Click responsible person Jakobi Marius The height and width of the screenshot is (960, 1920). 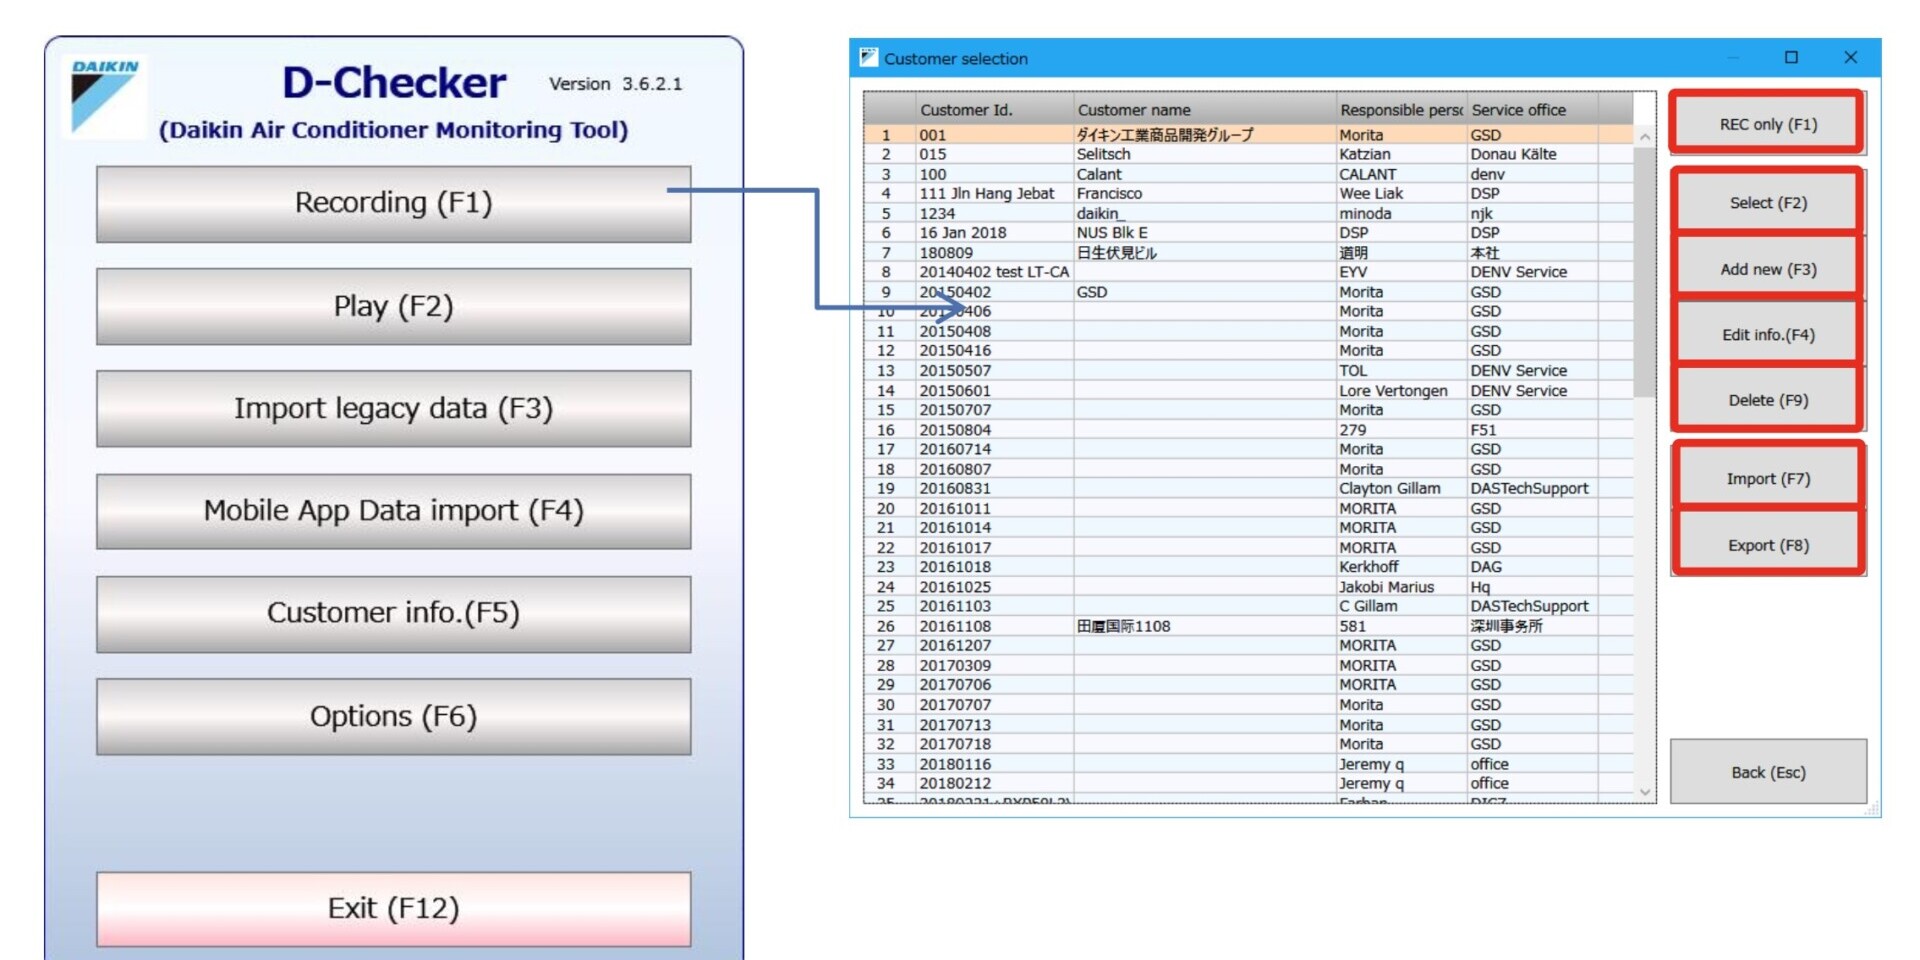pyautogui.click(x=1387, y=587)
